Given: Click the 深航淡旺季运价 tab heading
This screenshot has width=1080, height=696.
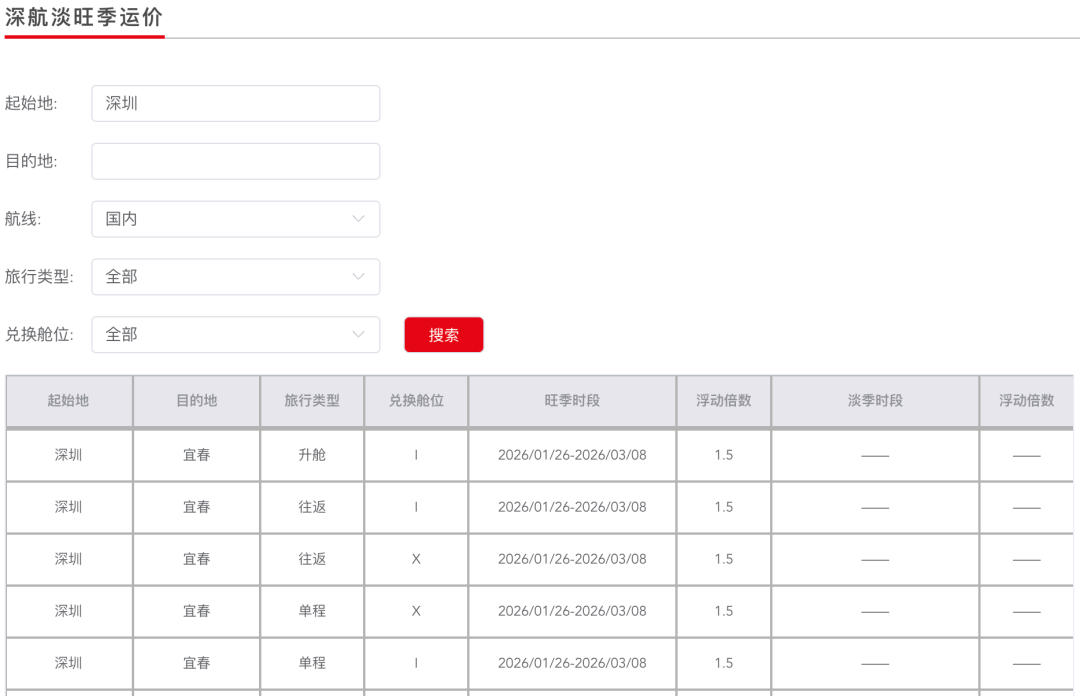Looking at the screenshot, I should pos(84,17).
